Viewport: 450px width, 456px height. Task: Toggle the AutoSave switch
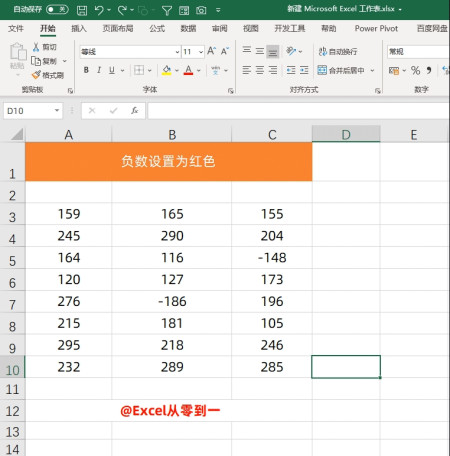[57, 9]
